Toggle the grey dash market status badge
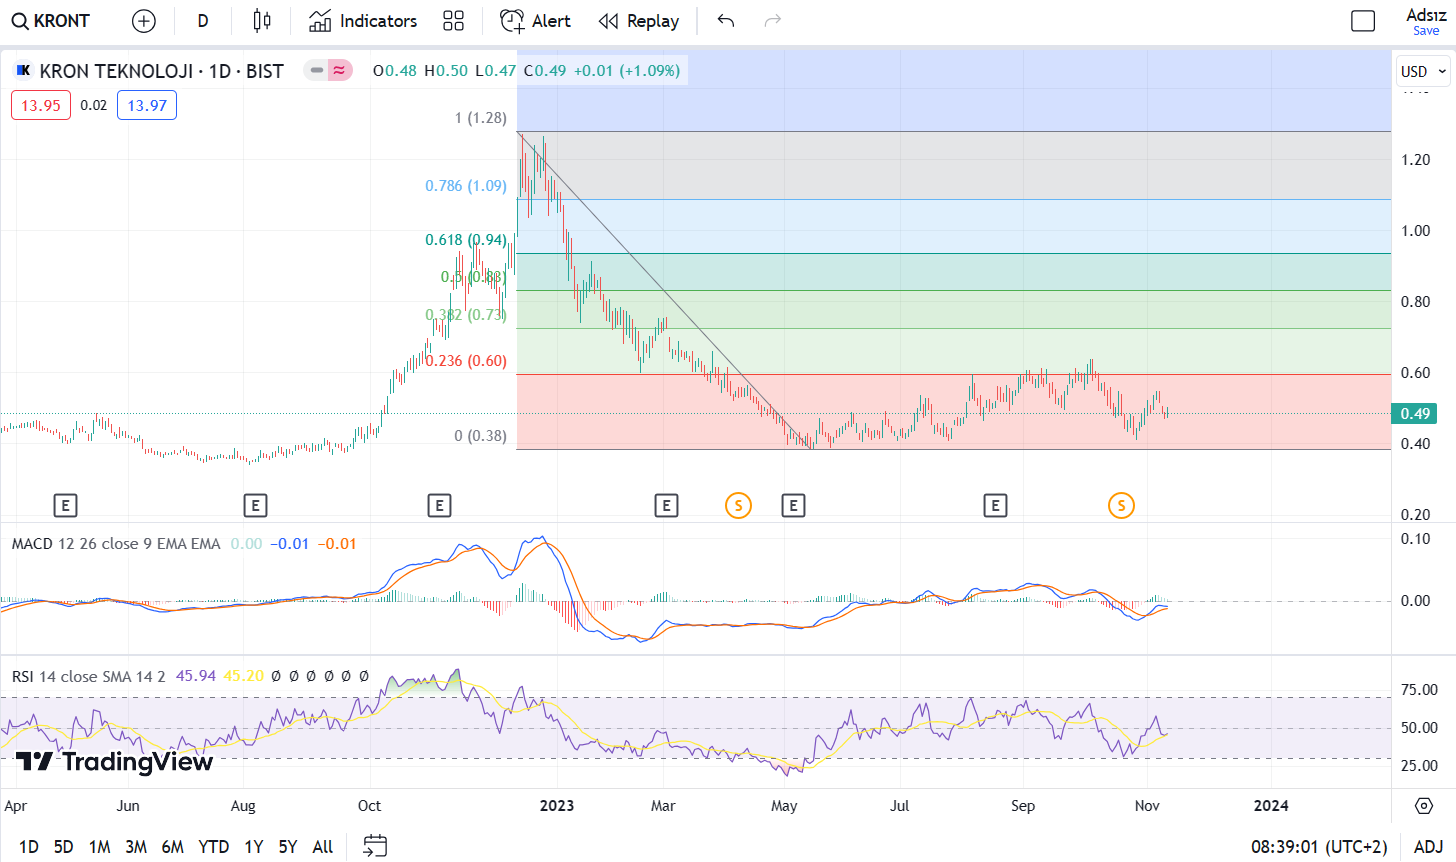 [x=316, y=70]
